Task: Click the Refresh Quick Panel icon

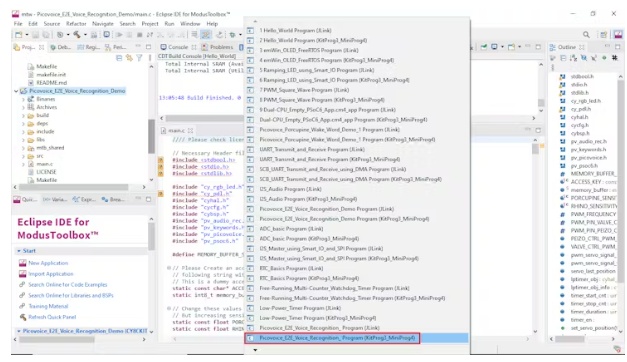Action: 23,317
